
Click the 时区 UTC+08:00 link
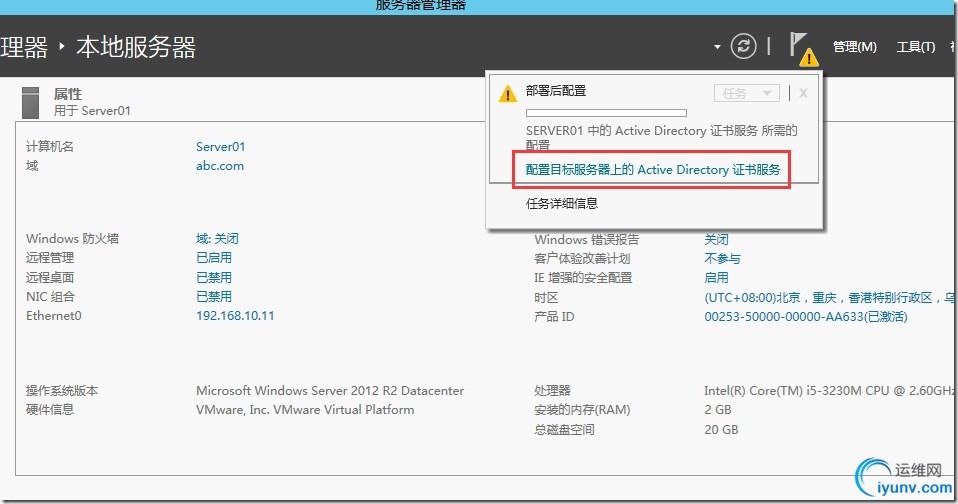click(830, 298)
